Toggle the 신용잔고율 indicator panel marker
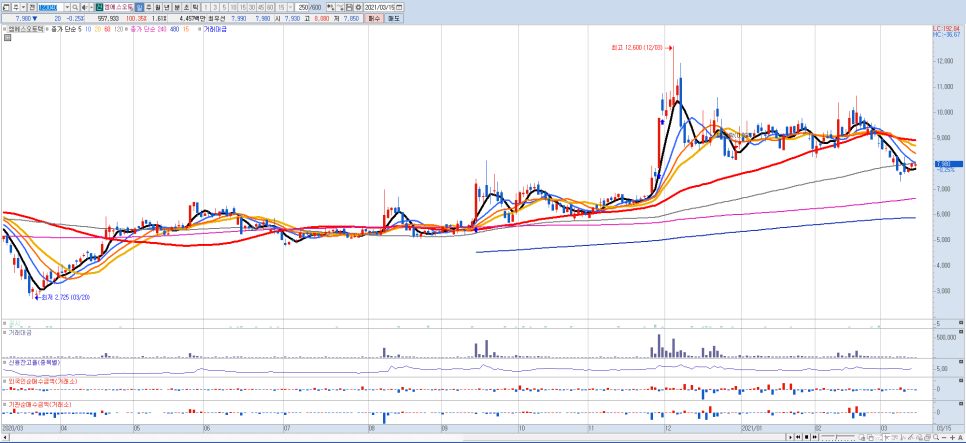The height and width of the screenshot is (443, 966). point(4,361)
